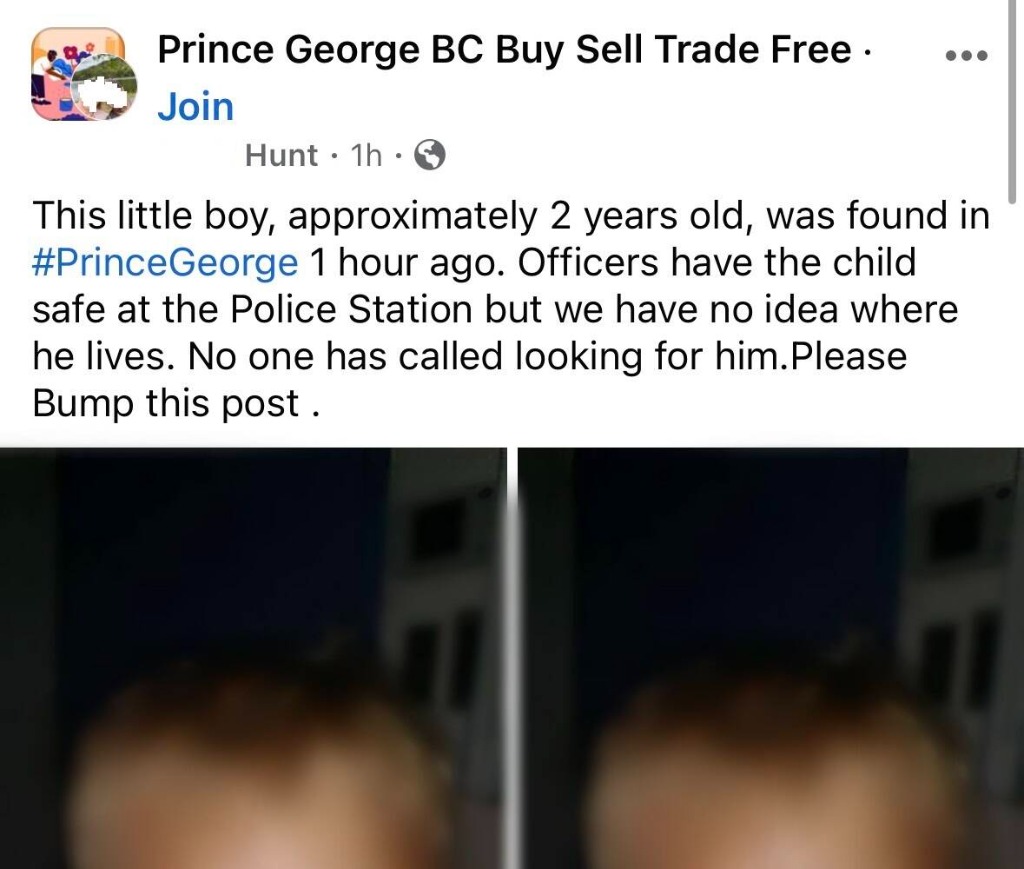Screen dimensions: 1024x869
Task: View the profile of poster Hunt
Action: [281, 155]
